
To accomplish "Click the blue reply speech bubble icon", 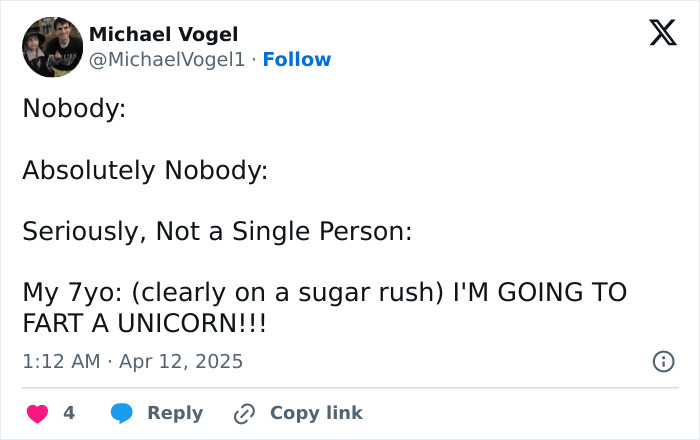I will coord(122,413).
